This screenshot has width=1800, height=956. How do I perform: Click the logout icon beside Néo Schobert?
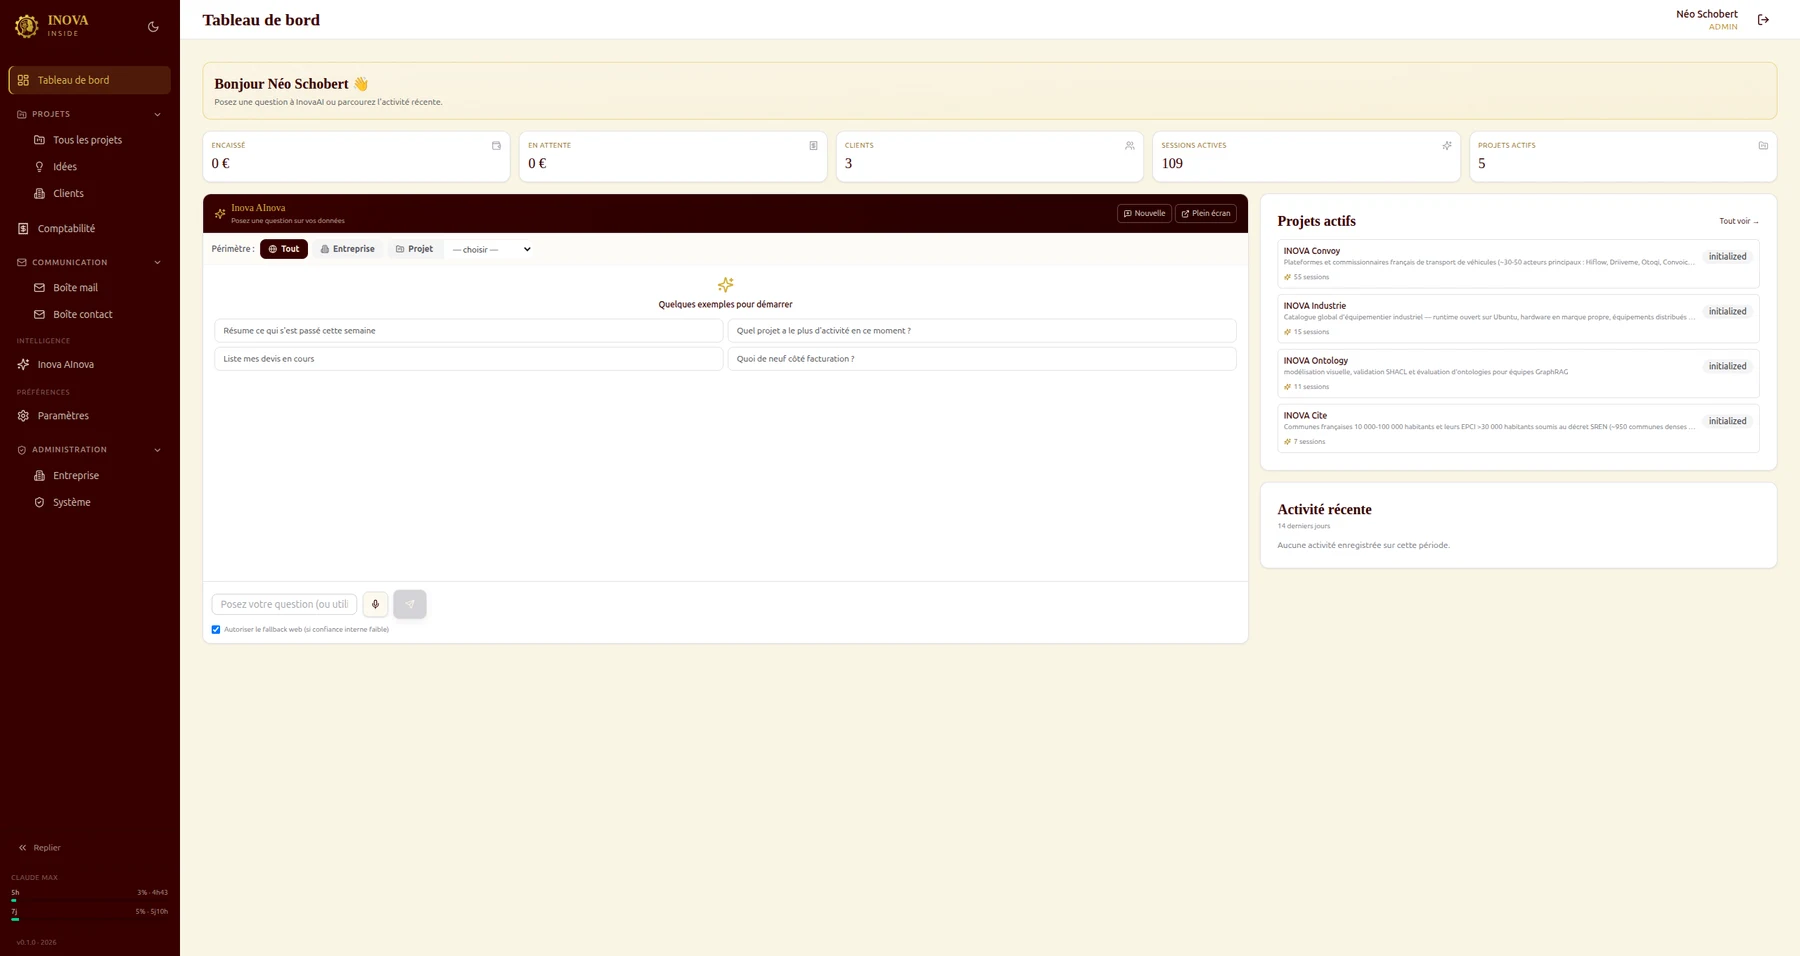click(x=1763, y=20)
